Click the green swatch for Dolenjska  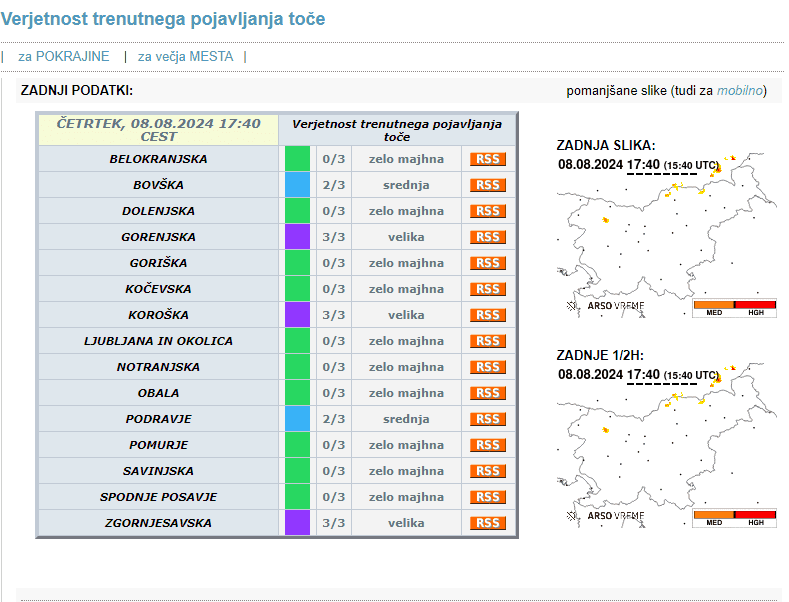298,211
